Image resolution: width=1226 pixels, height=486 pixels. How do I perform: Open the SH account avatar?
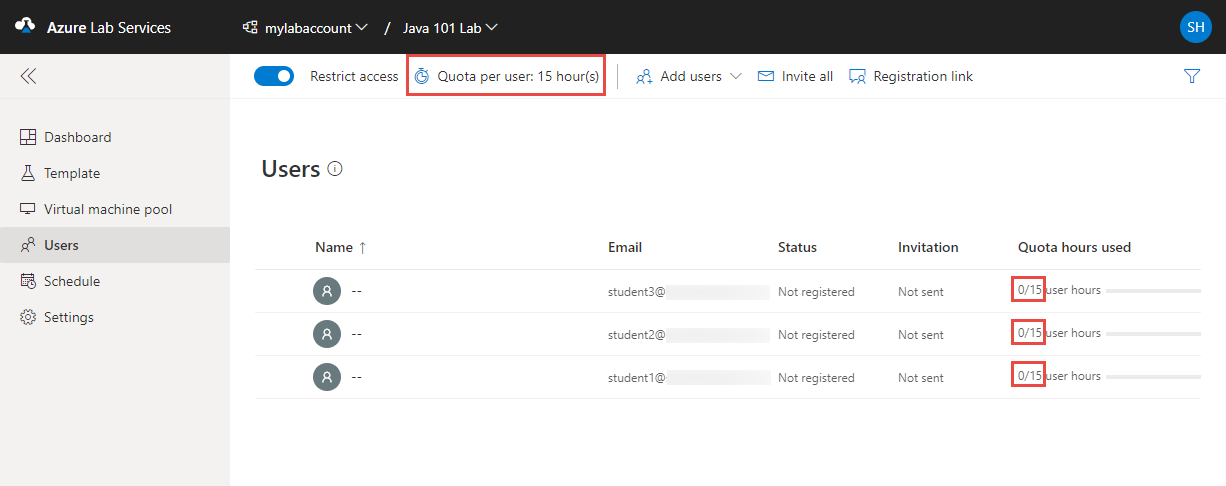click(x=1195, y=27)
